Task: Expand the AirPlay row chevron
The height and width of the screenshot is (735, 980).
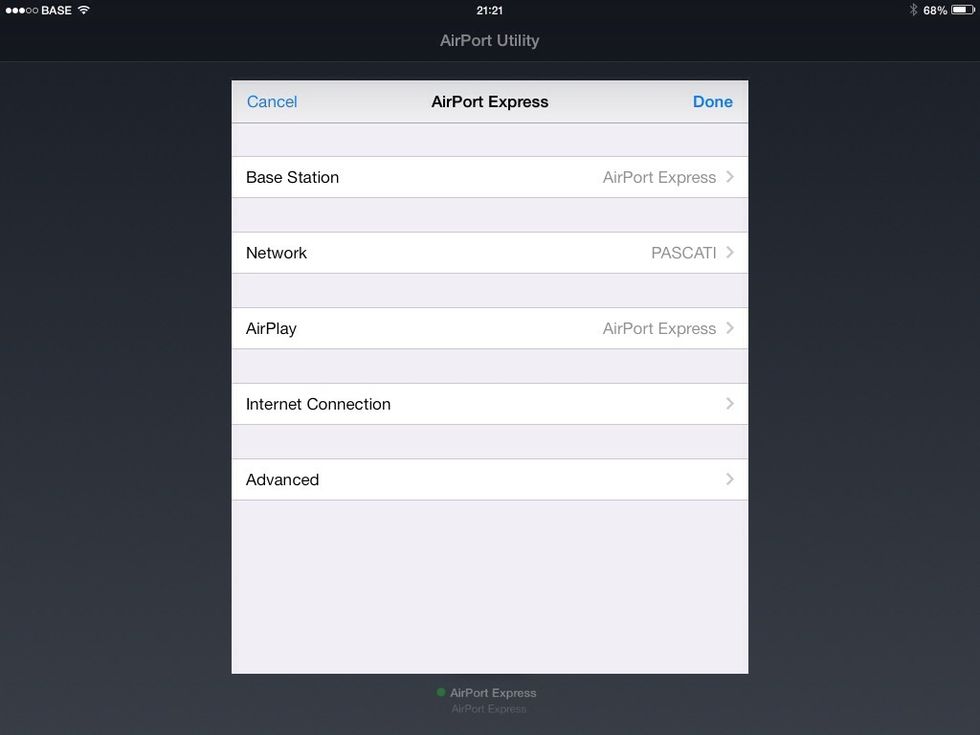Action: 729,328
